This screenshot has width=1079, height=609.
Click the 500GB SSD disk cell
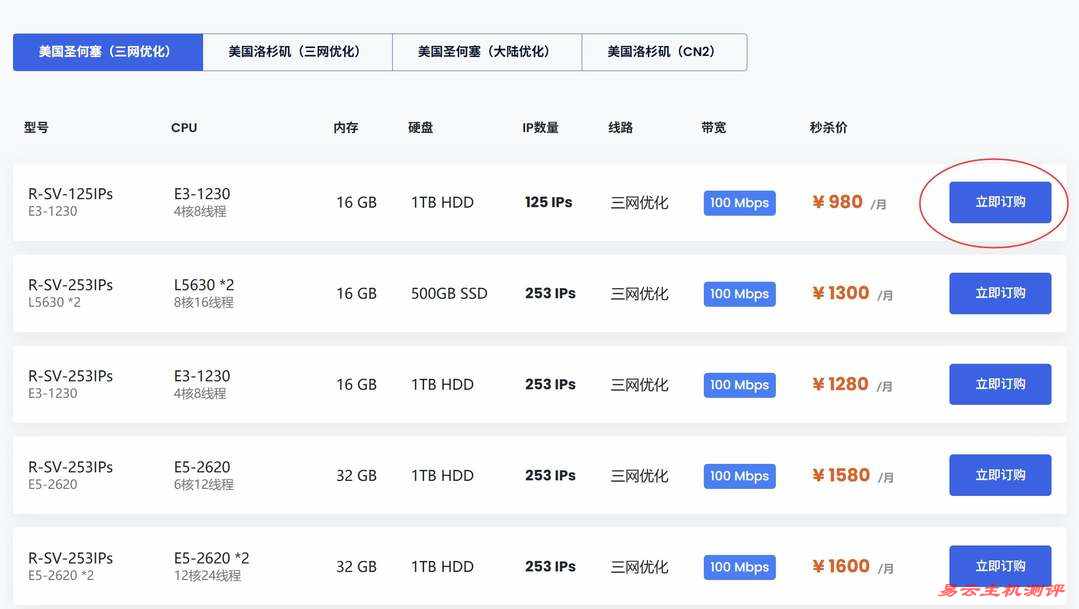(449, 294)
